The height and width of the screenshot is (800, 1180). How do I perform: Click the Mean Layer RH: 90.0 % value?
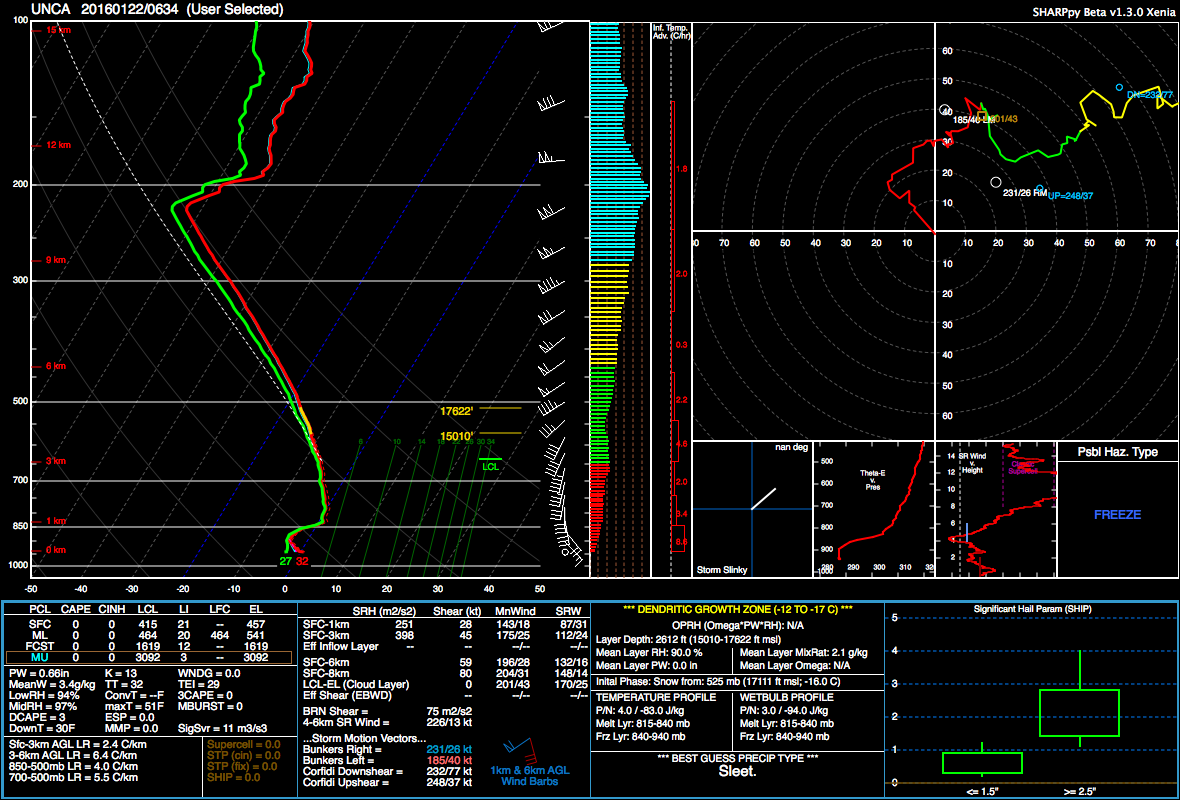649,653
